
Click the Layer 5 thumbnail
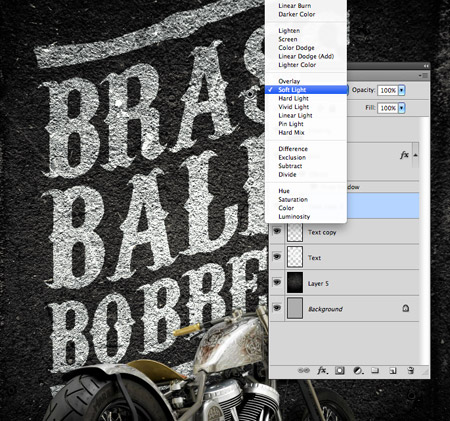pyautogui.click(x=295, y=282)
